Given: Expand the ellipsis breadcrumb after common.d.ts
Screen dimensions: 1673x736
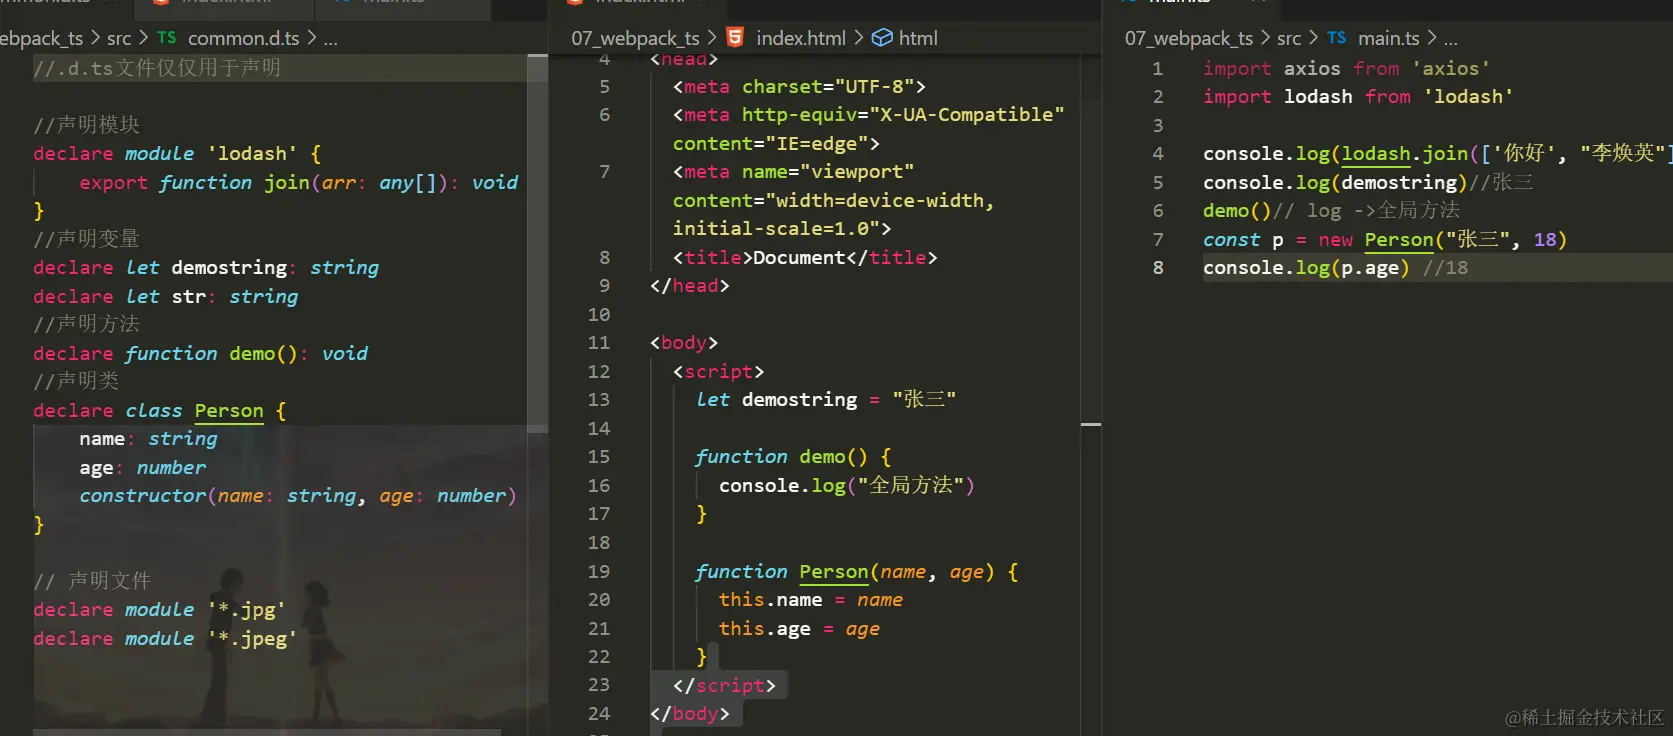Looking at the screenshot, I should tap(330, 40).
